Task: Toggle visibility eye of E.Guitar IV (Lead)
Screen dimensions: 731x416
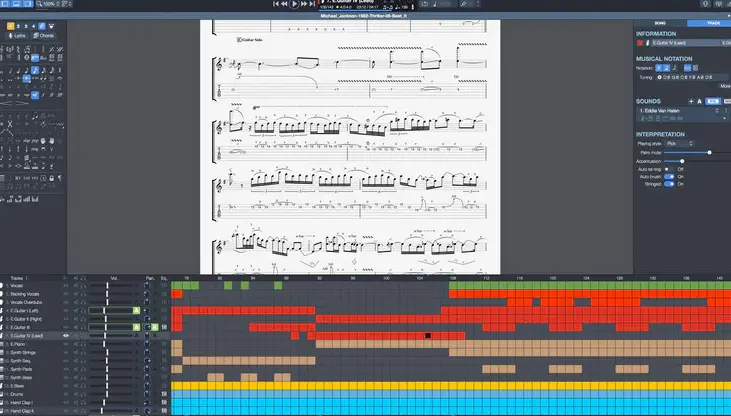Action: [x=66, y=335]
